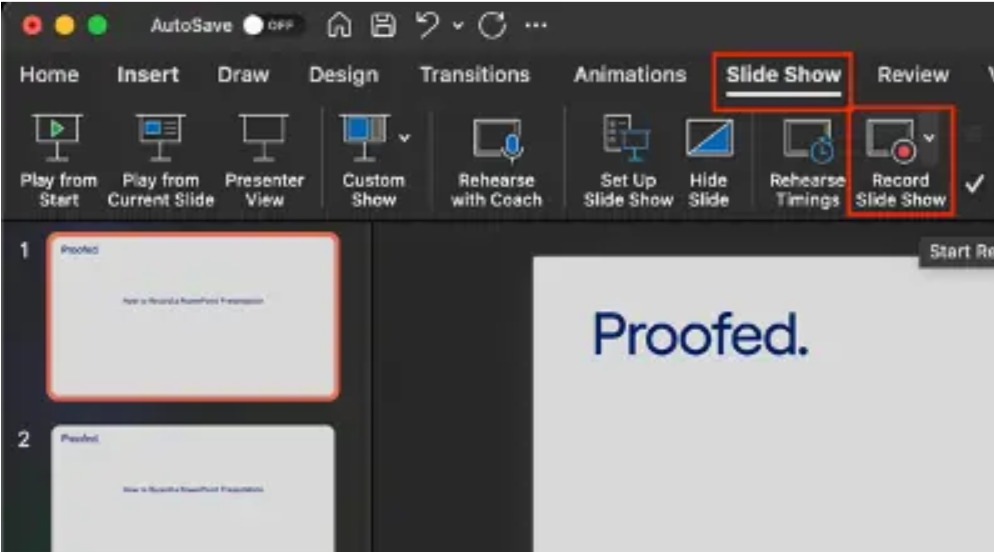The height and width of the screenshot is (552, 994).
Task: Switch to the Animations ribbon tab
Action: (x=630, y=75)
